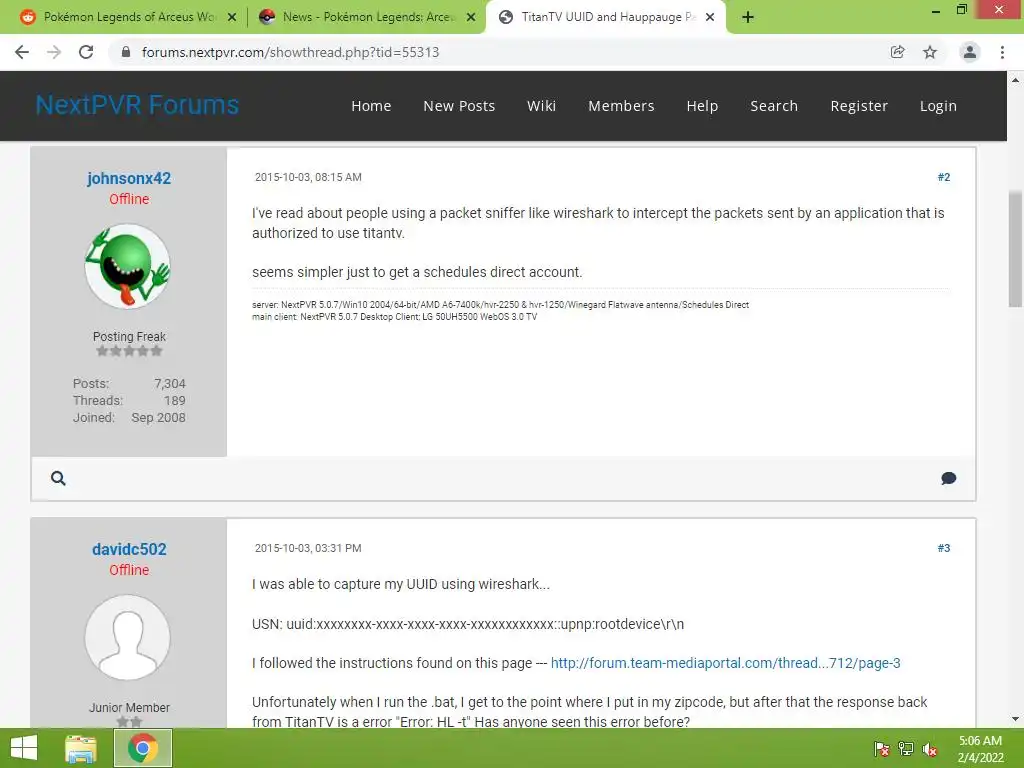Click the Chrome taskbar icon
The width and height of the screenshot is (1024, 768).
pyautogui.click(x=143, y=748)
